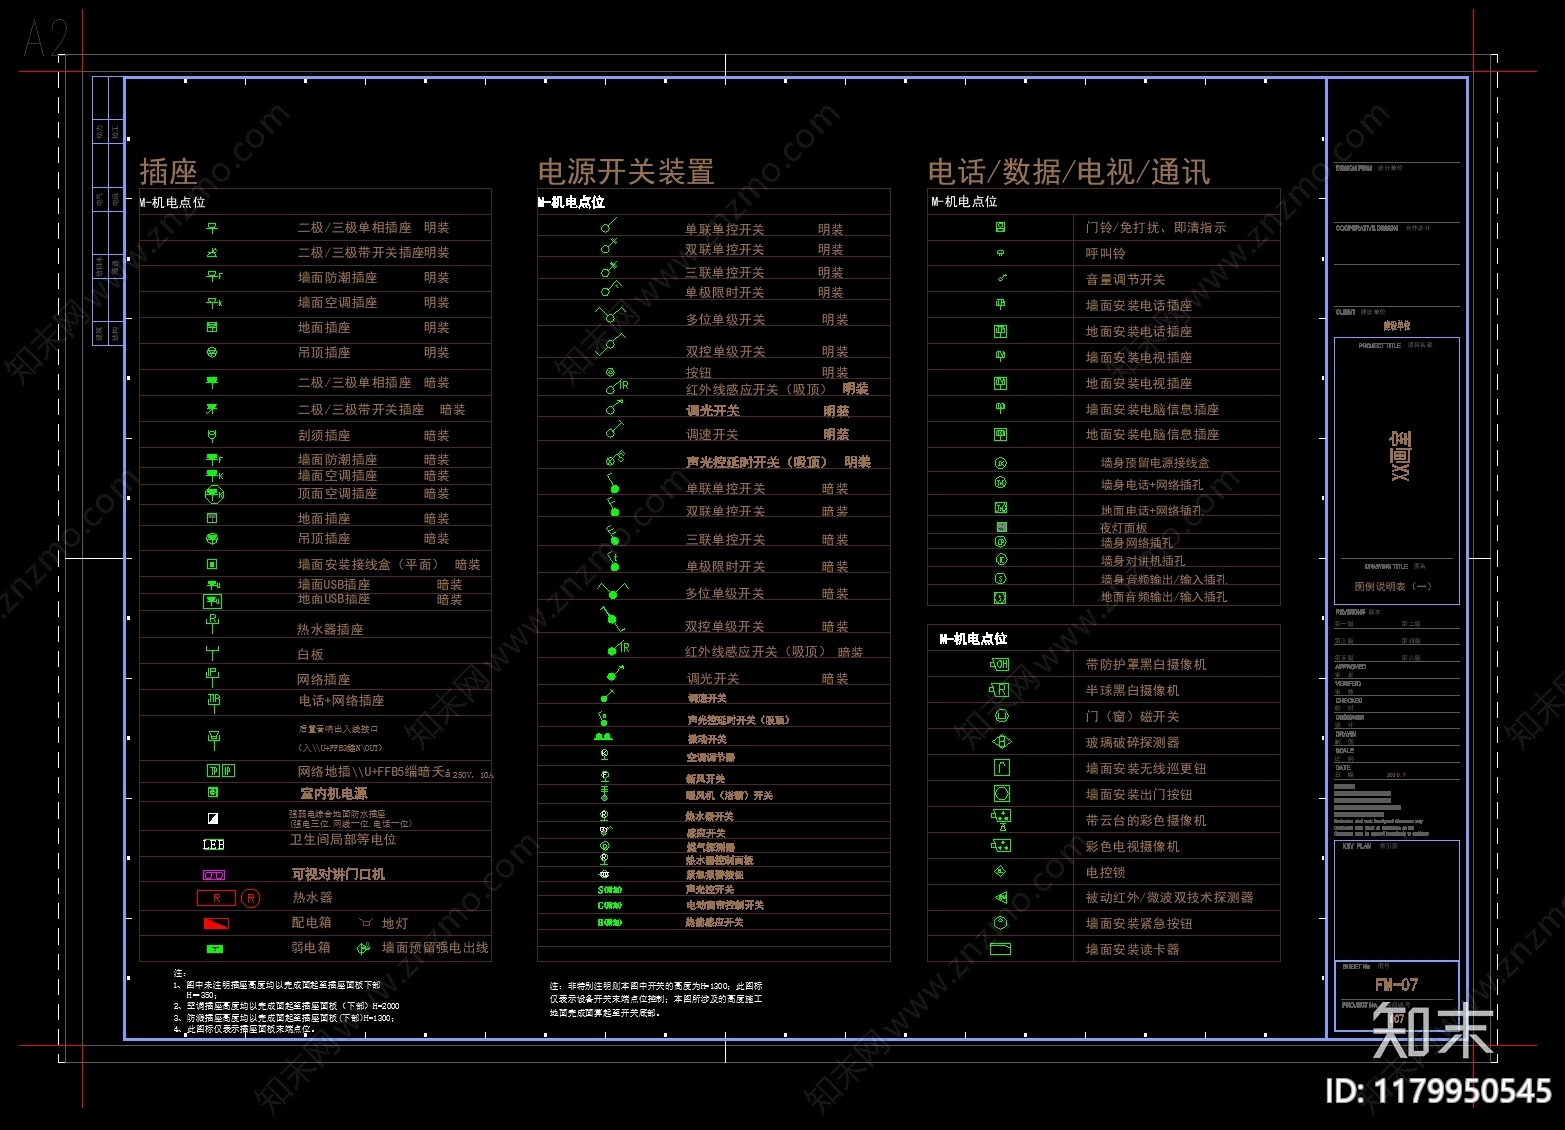Screen dimensions: 1565x1130
Task: Click the switch height note mentioning H=1300
Action: [656, 999]
